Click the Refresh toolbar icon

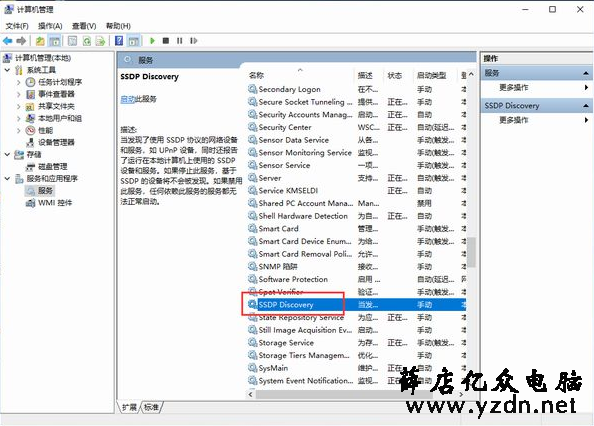click(x=87, y=41)
